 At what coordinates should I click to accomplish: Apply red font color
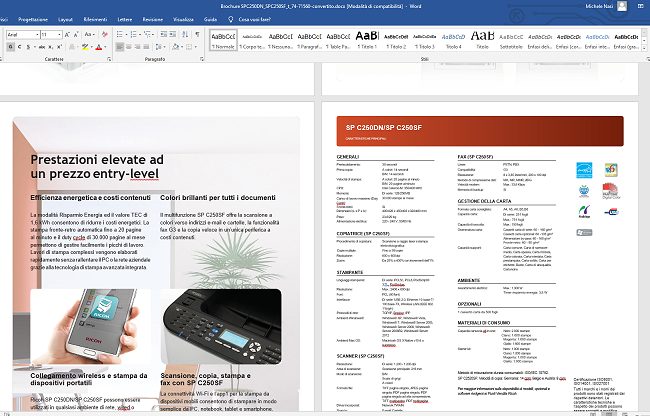click(99, 47)
